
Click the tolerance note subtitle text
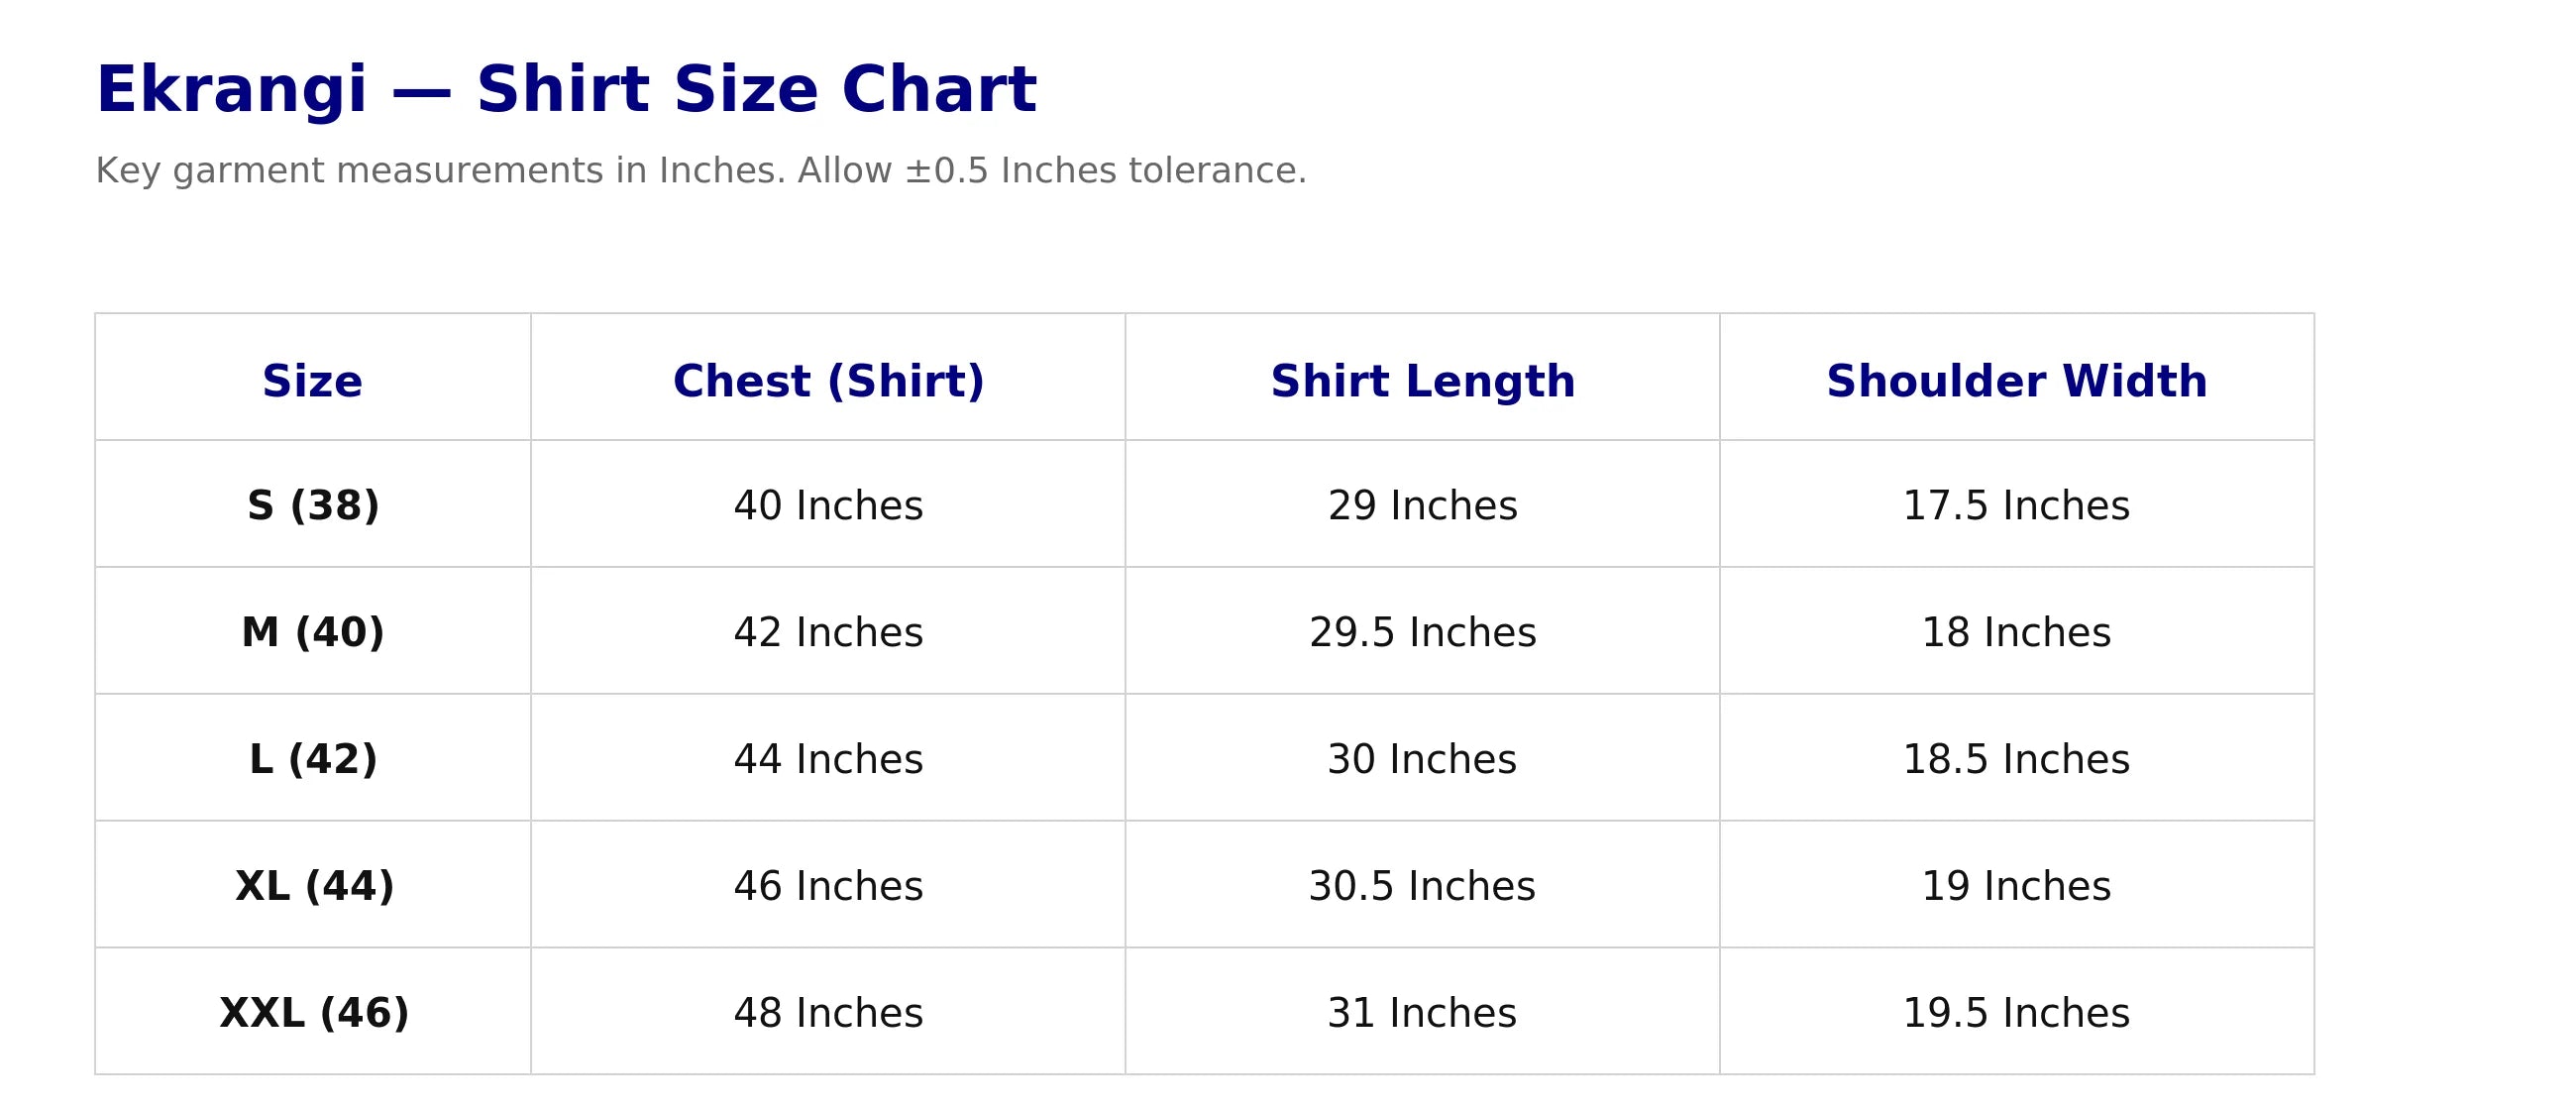(700, 171)
